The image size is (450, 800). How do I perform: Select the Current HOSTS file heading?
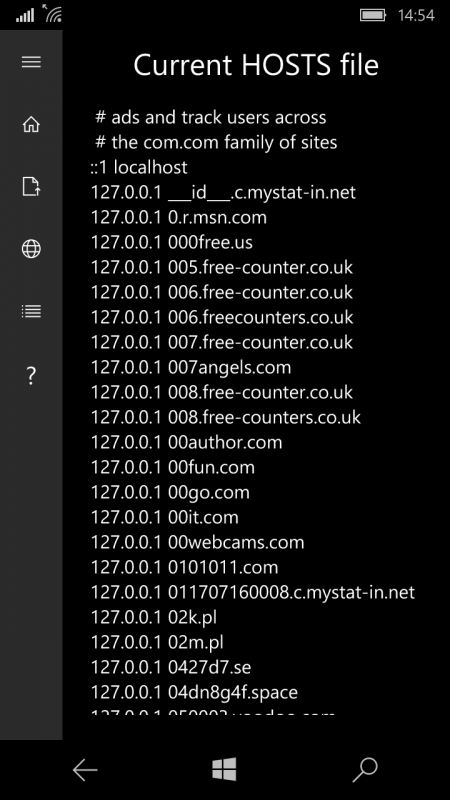coord(256,65)
